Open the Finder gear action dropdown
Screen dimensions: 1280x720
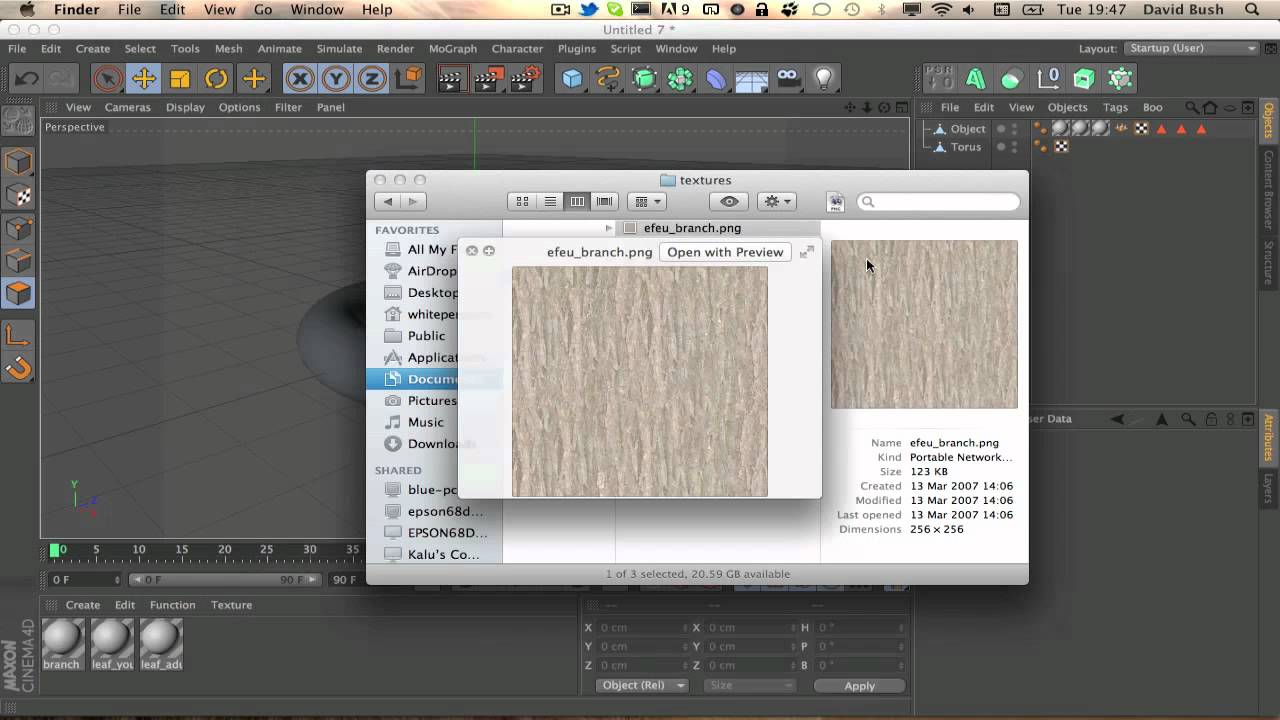click(x=777, y=201)
